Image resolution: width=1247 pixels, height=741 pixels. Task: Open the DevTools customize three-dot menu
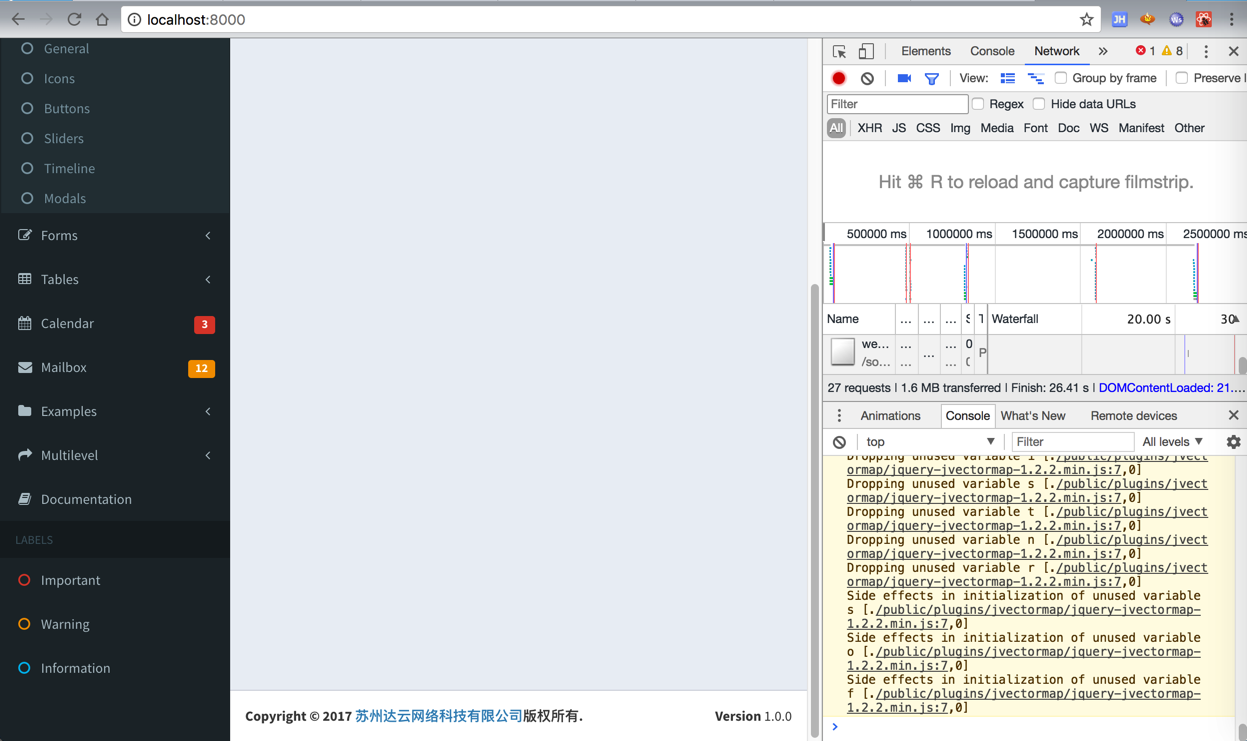[1206, 51]
